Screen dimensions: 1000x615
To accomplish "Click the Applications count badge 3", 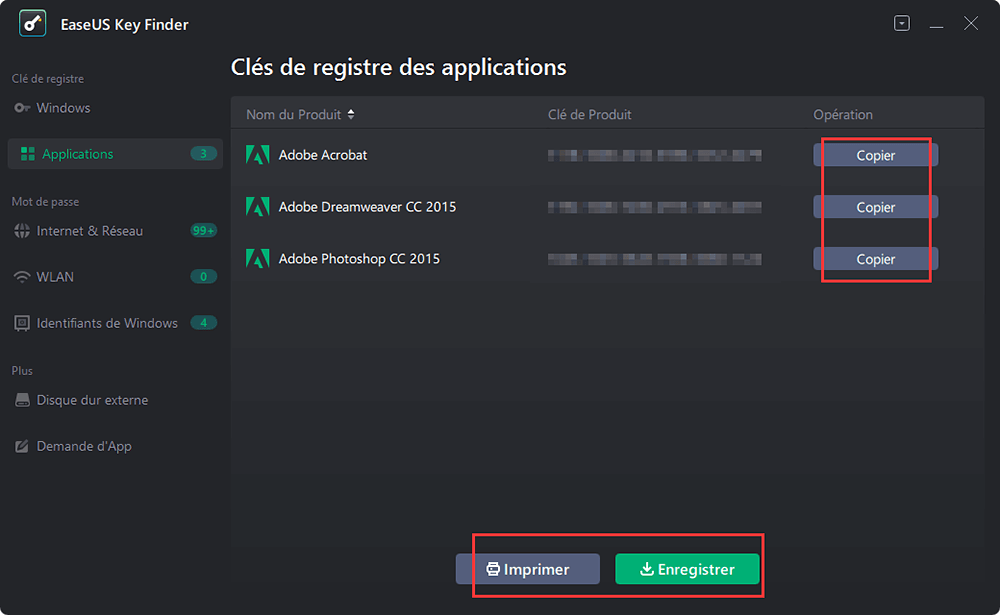I will coord(203,154).
